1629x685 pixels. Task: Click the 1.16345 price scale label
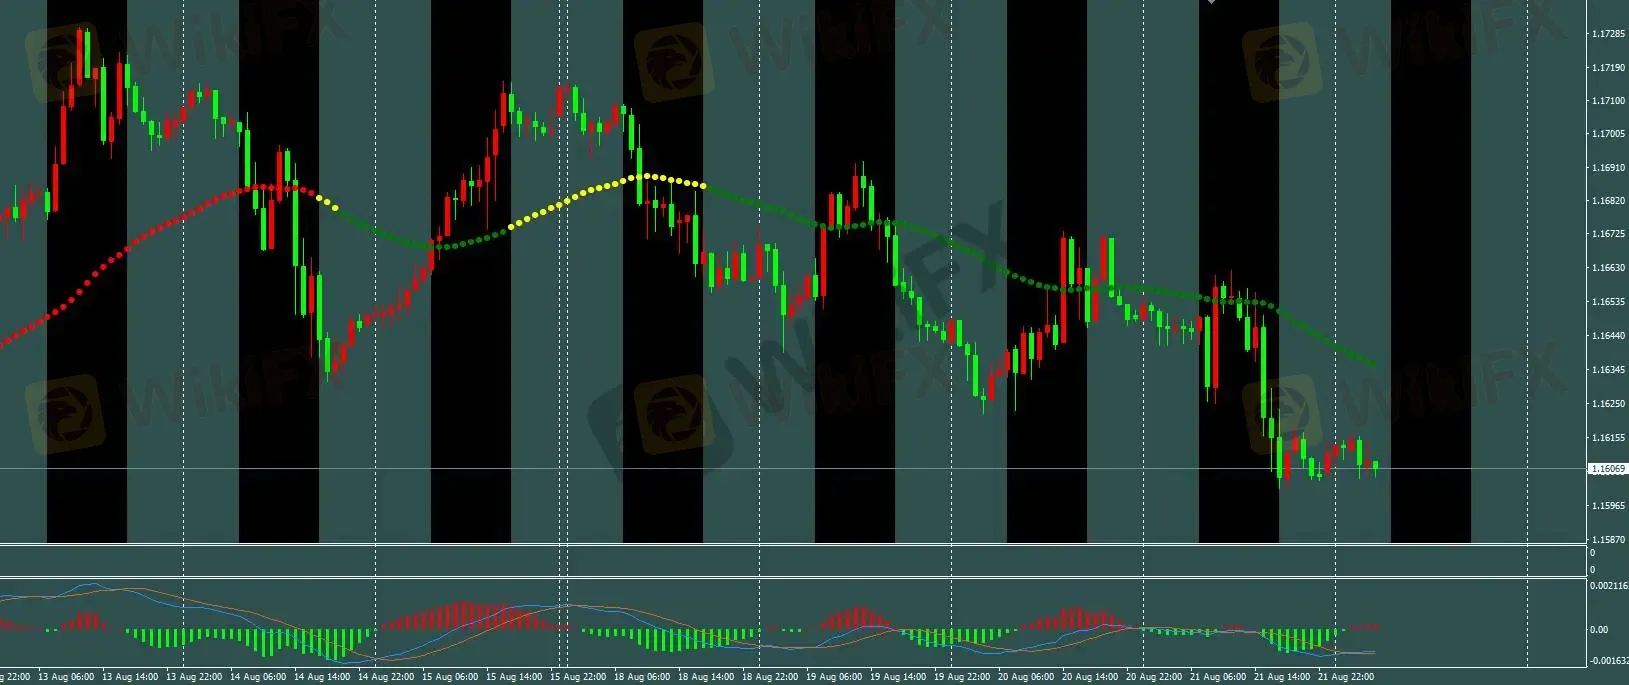1606,370
